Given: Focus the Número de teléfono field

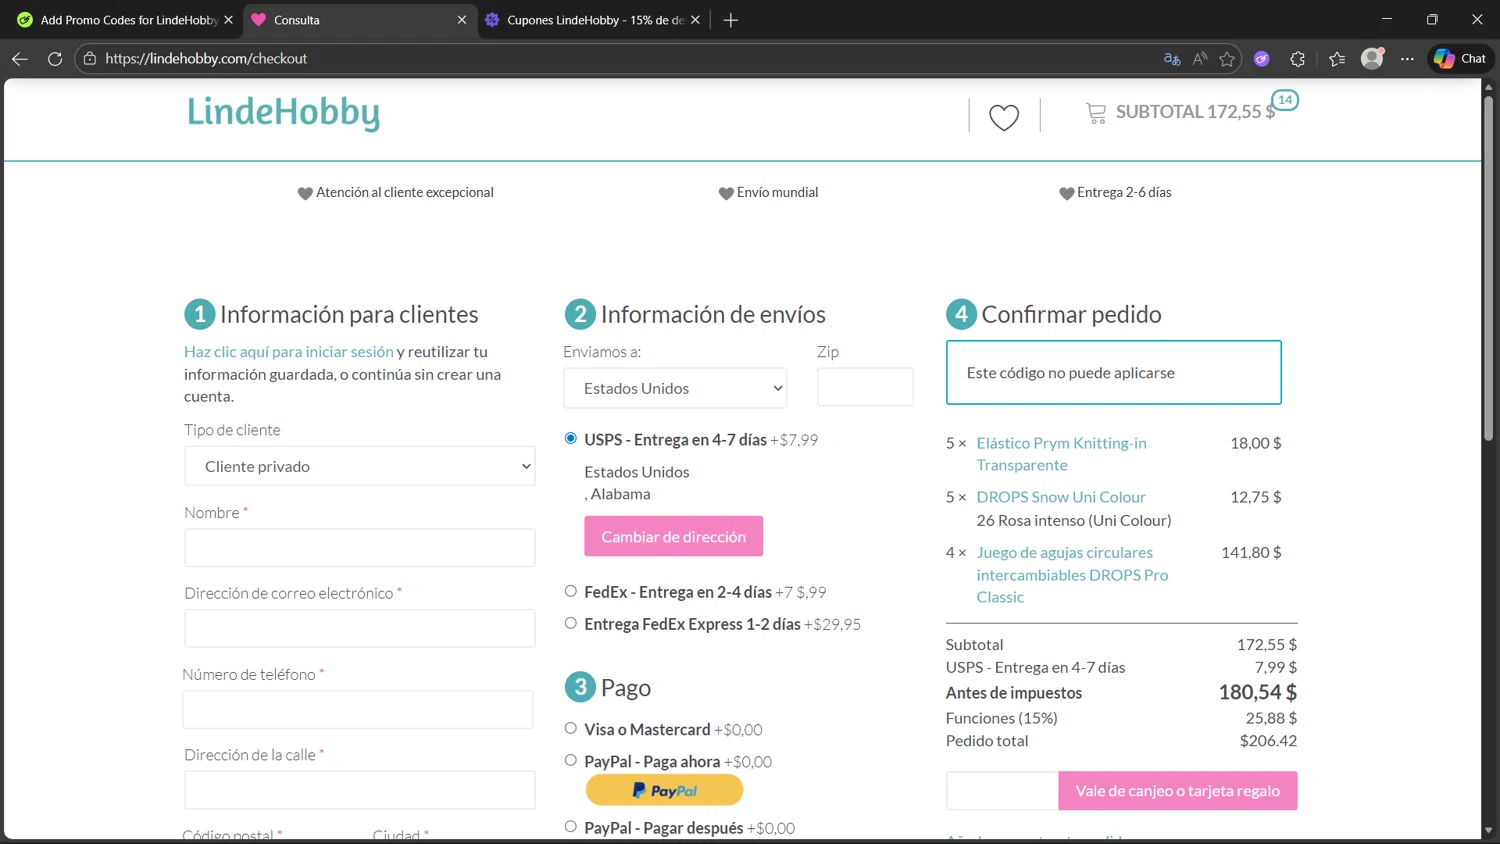Looking at the screenshot, I should click(x=358, y=709).
